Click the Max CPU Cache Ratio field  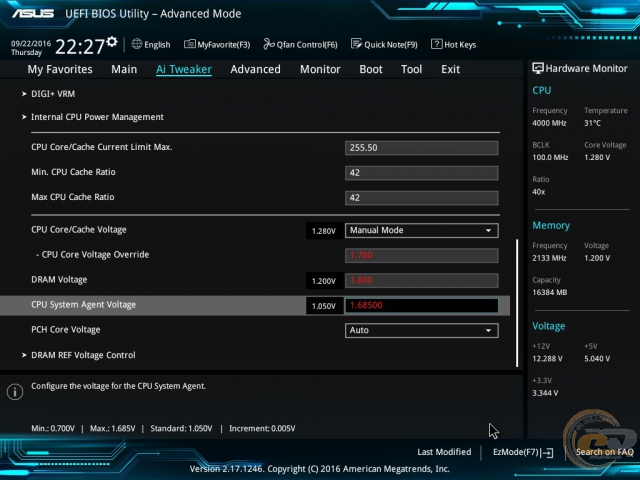(x=422, y=198)
